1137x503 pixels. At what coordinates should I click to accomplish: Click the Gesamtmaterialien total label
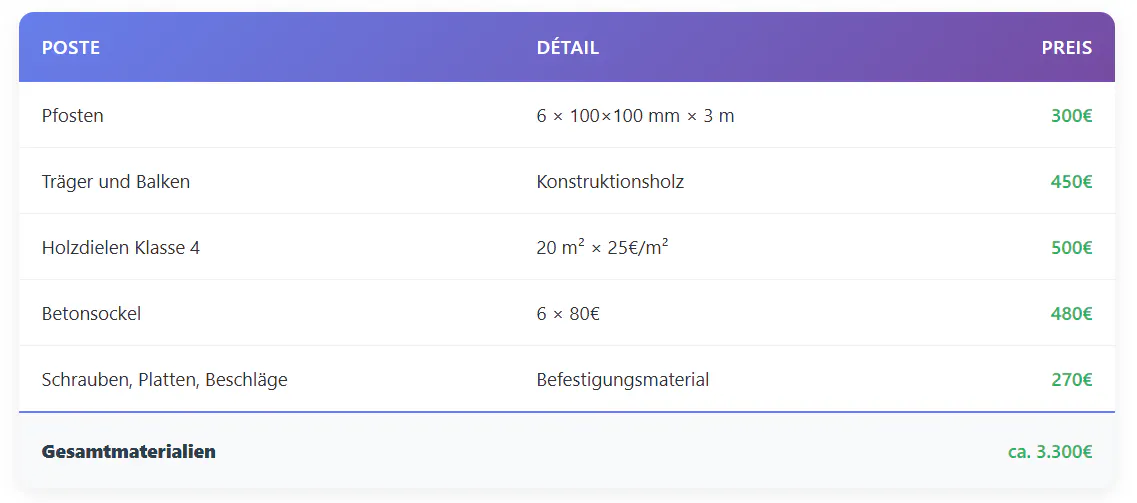point(128,452)
